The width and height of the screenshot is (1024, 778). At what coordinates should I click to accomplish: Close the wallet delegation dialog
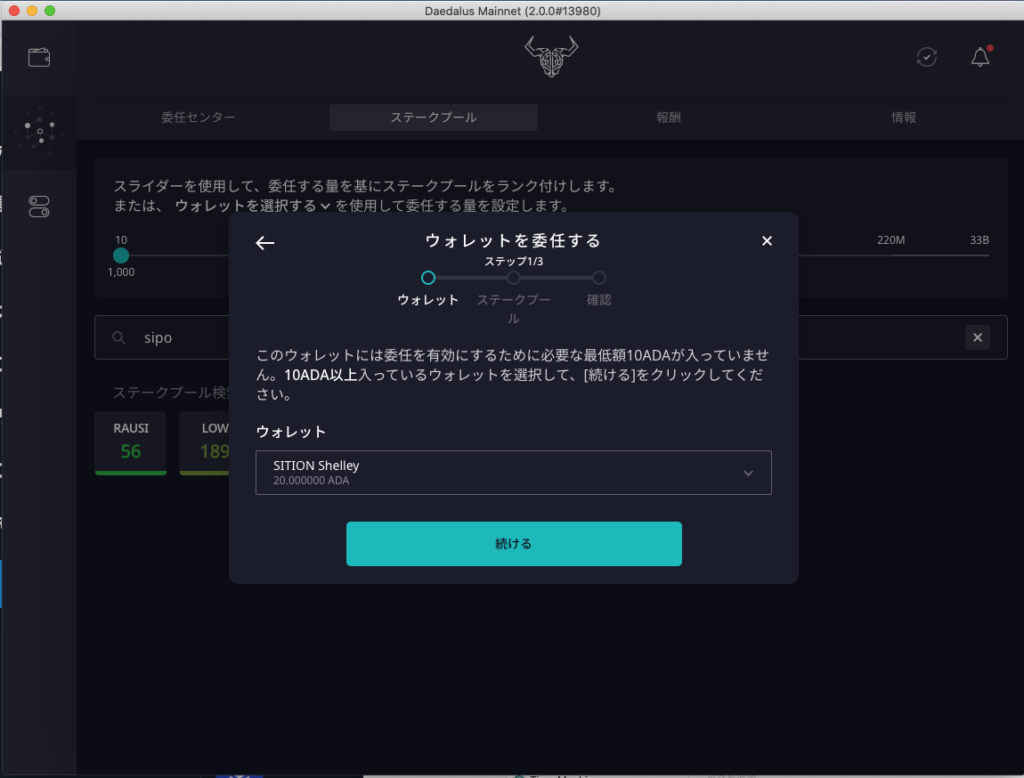coord(767,241)
